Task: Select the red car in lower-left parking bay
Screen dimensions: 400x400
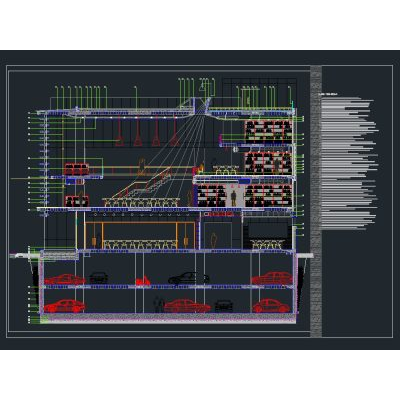Action: (x=65, y=306)
